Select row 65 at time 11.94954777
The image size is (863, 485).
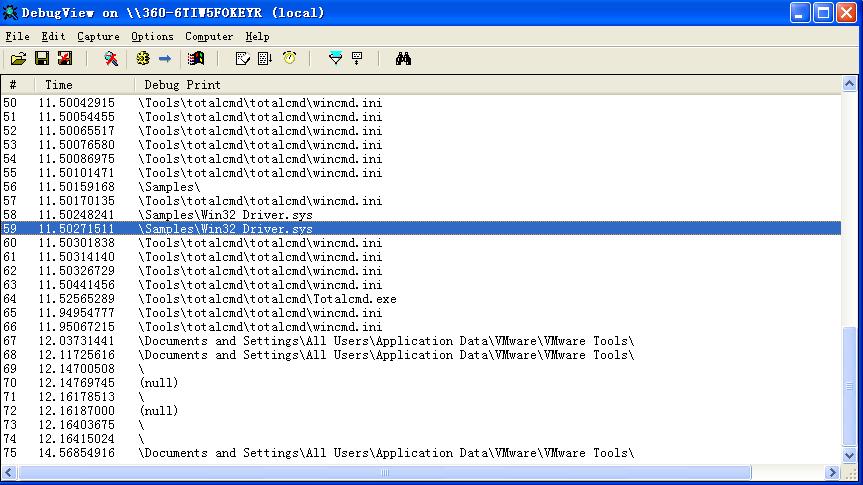tap(420, 313)
